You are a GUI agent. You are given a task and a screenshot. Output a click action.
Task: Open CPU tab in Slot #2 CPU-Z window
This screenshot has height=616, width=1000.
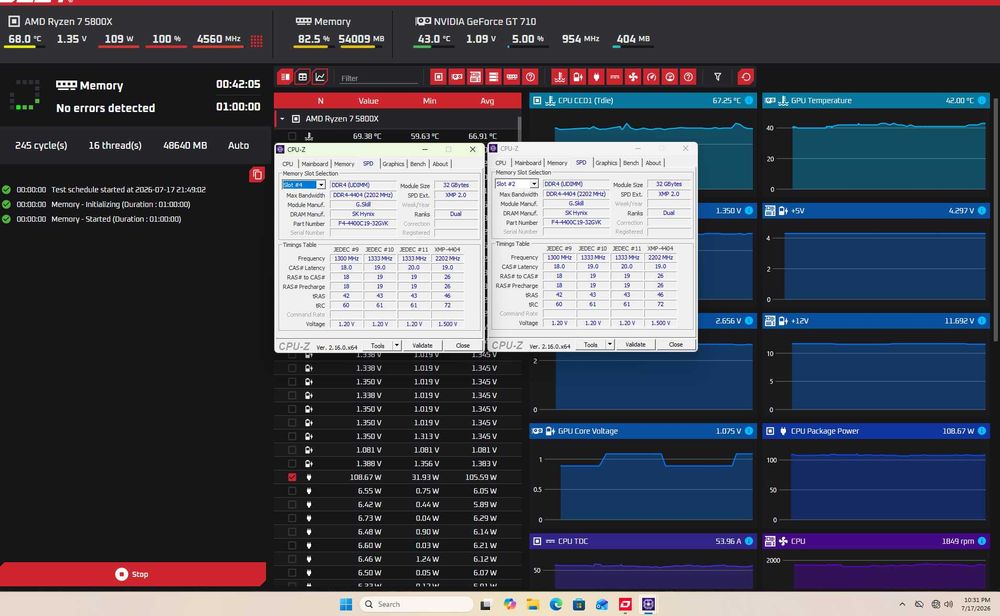pos(501,163)
